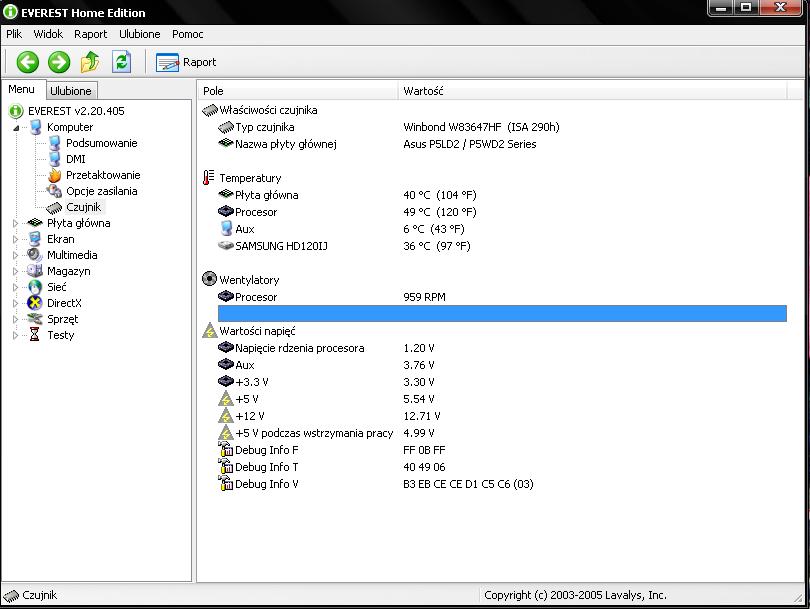Click the Sprzęt hardware icon
This screenshot has height=609, width=810.
click(x=35, y=319)
